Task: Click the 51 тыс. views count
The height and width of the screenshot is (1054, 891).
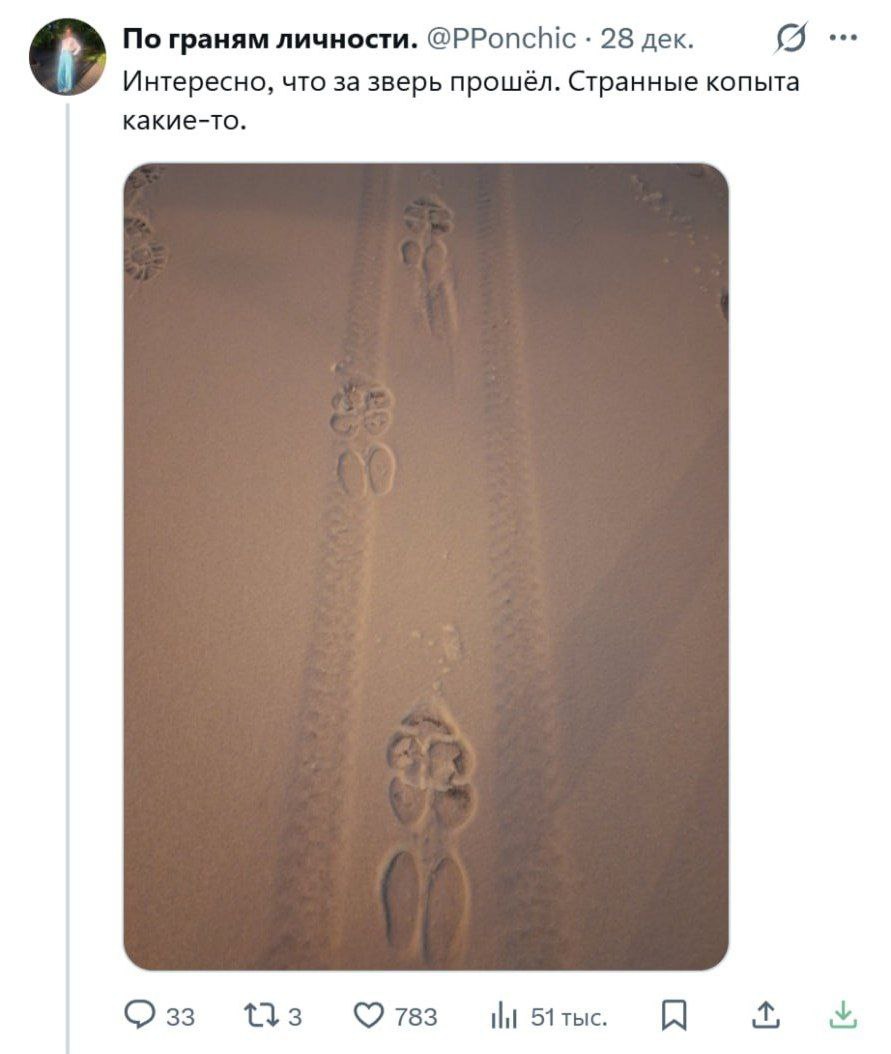Action: point(568,1017)
